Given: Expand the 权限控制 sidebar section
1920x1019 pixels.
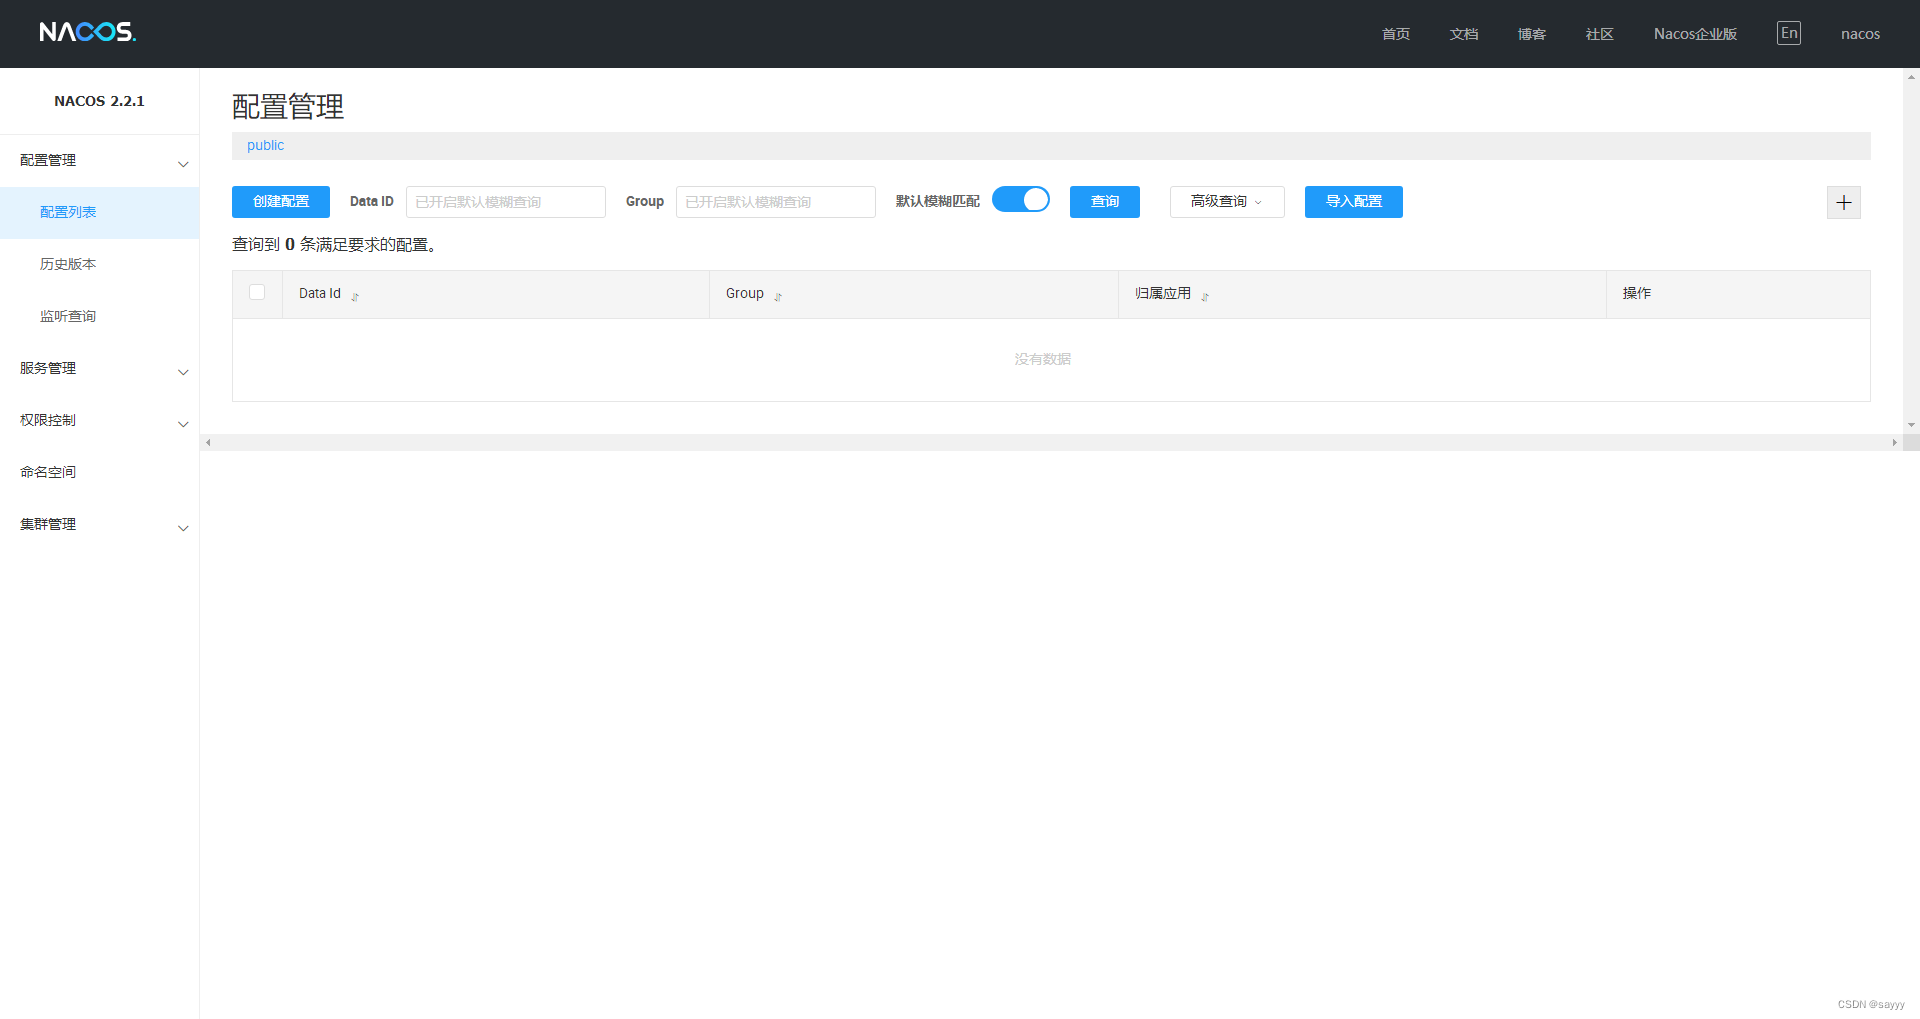Looking at the screenshot, I should coord(100,421).
